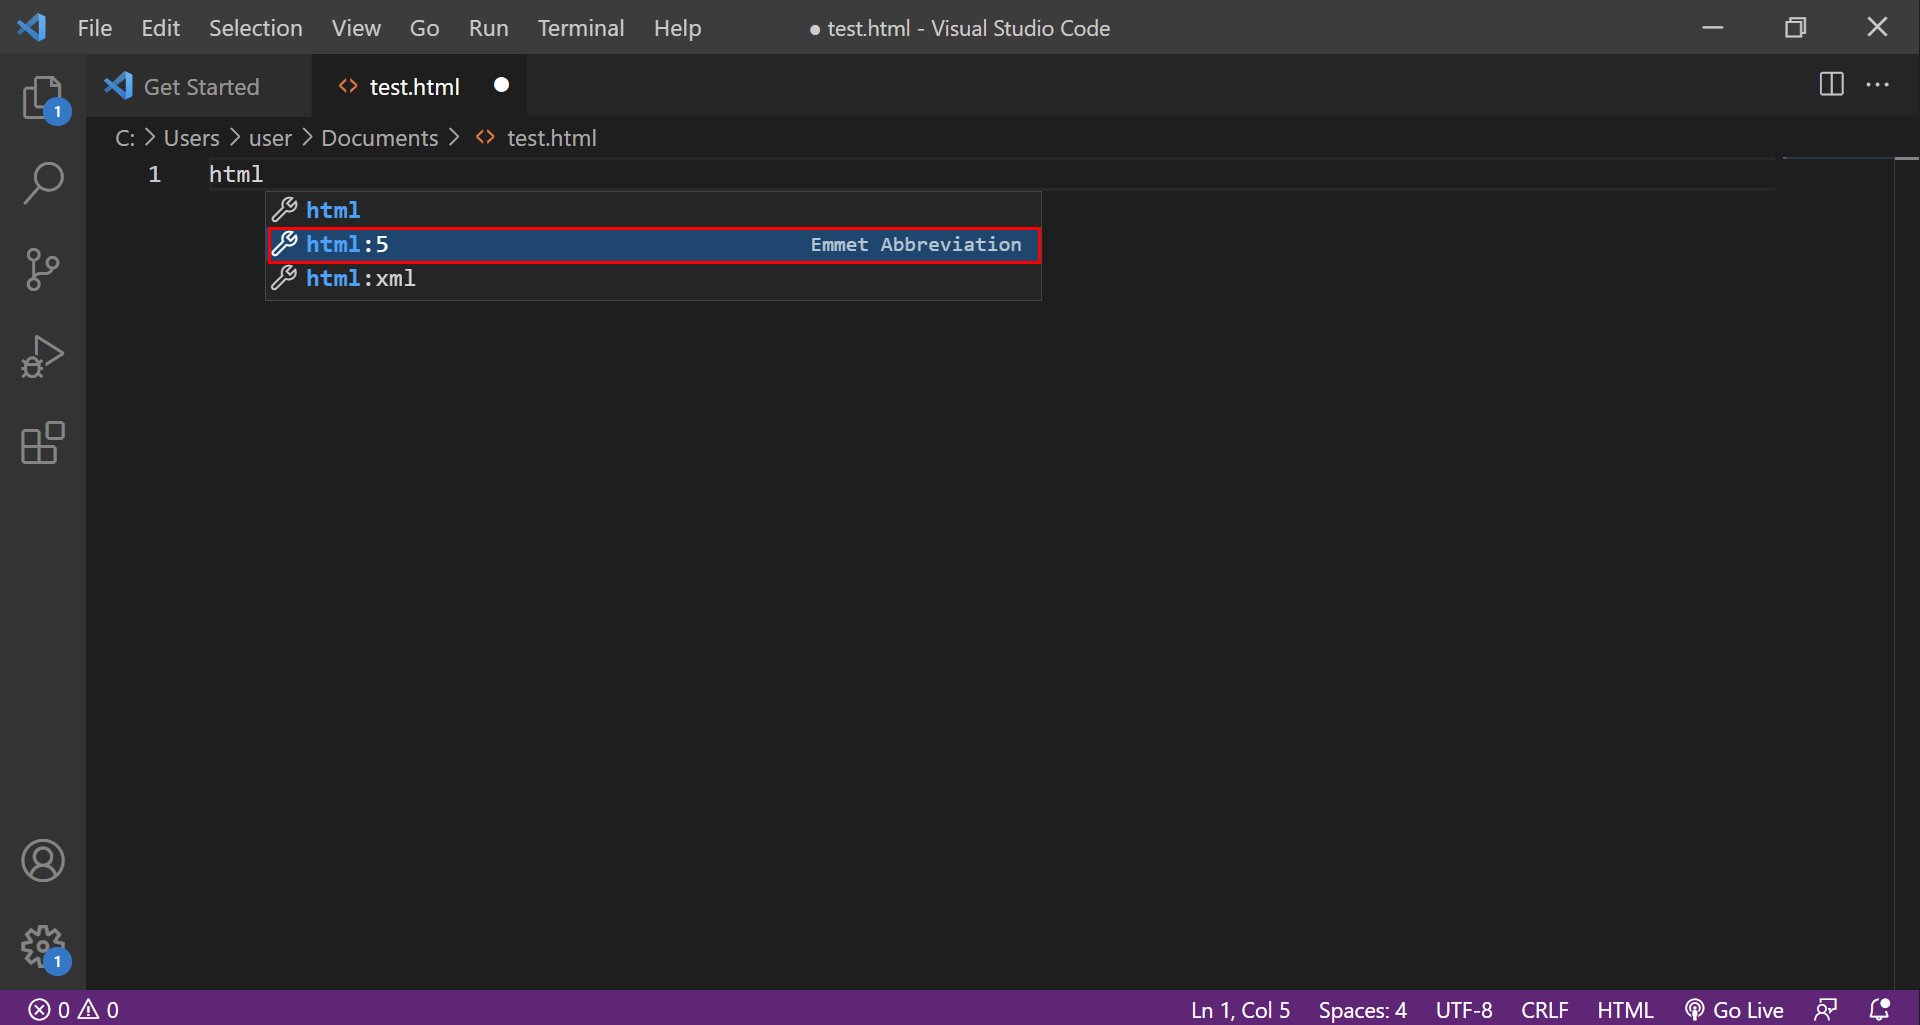The height and width of the screenshot is (1025, 1920).
Task: Select the html Emmet suggestion
Action: coord(653,210)
